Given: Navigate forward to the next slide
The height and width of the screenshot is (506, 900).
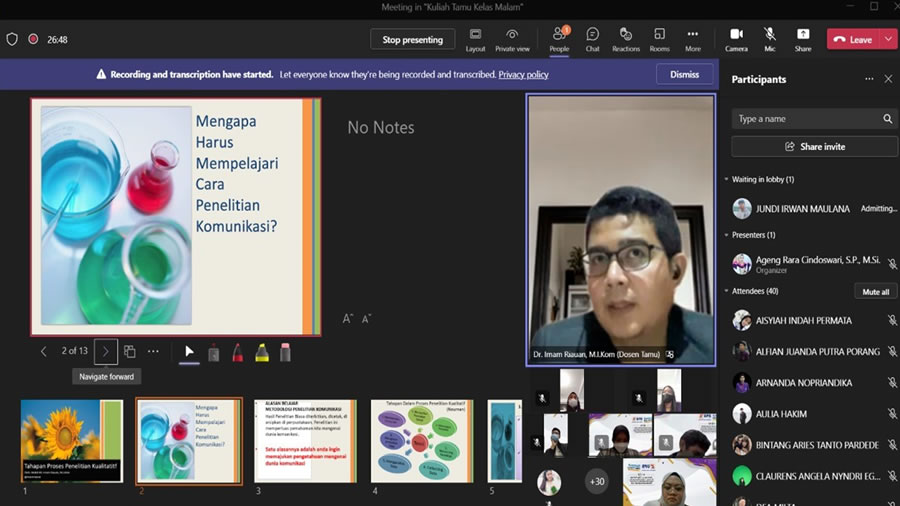Looking at the screenshot, I should (x=106, y=352).
